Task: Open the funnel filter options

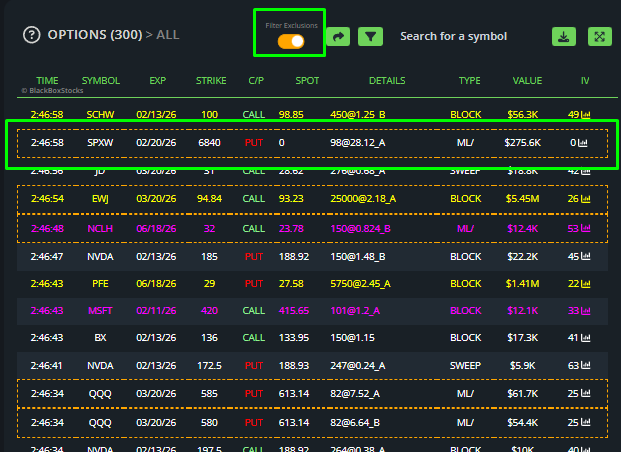Action: [371, 37]
